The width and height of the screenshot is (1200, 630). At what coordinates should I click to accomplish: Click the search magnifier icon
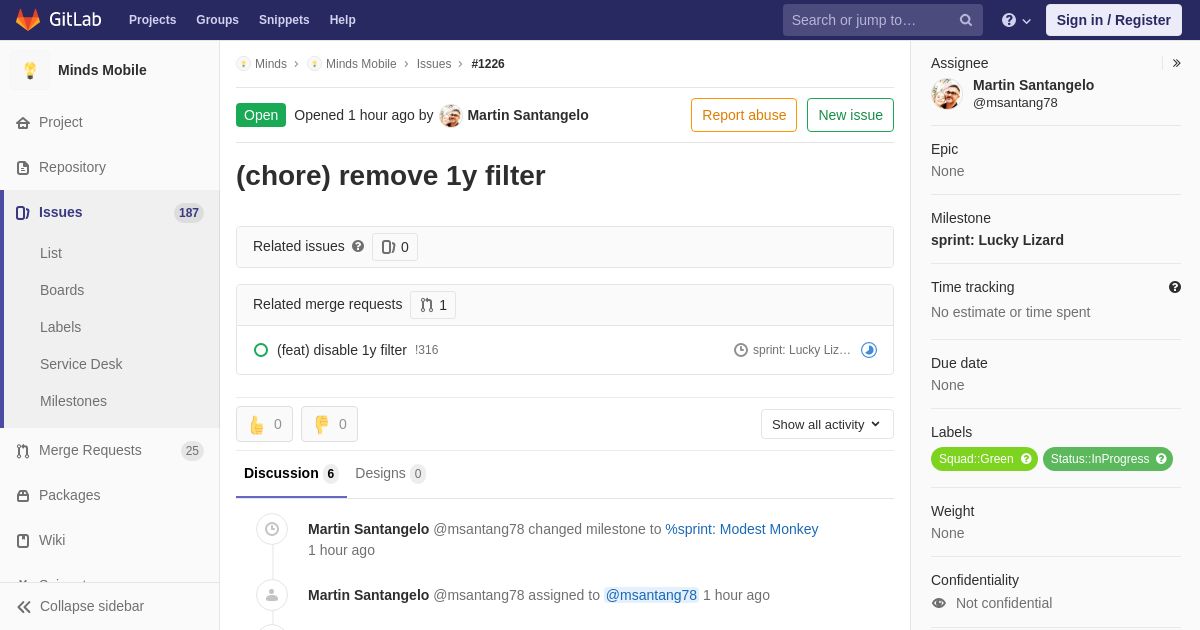pos(966,20)
